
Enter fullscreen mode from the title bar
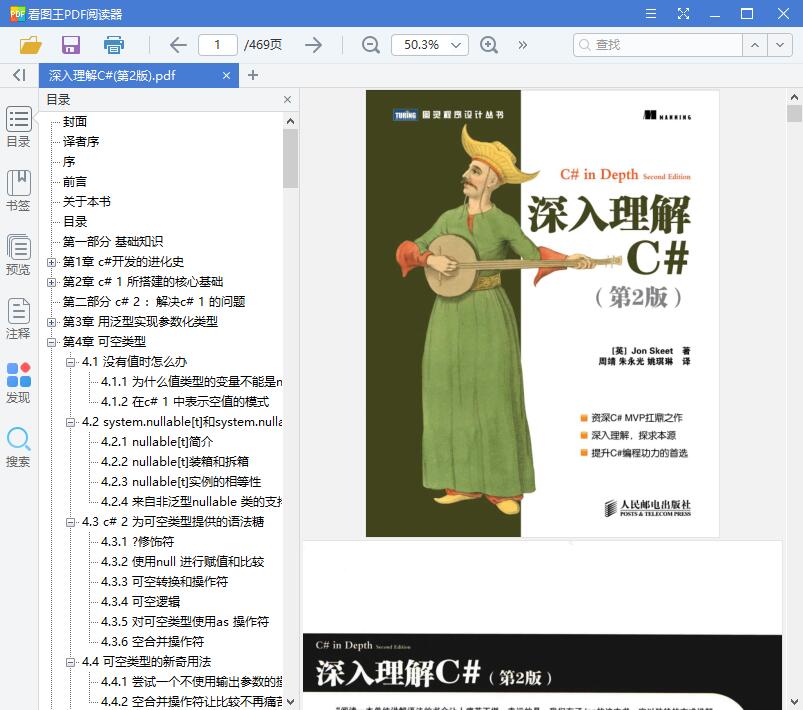(x=683, y=13)
